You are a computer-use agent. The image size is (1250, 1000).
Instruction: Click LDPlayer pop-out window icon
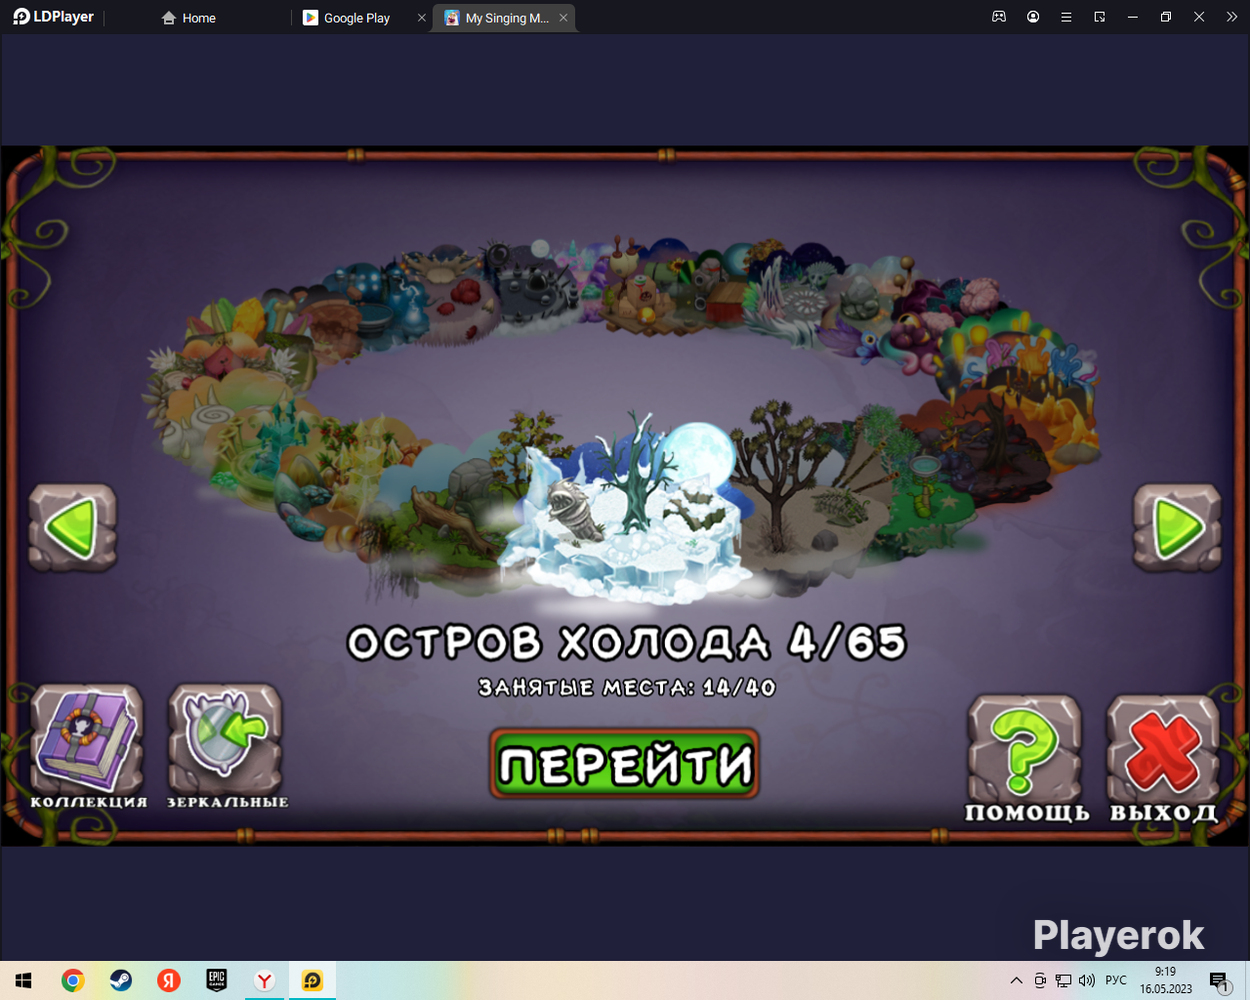point(1099,17)
